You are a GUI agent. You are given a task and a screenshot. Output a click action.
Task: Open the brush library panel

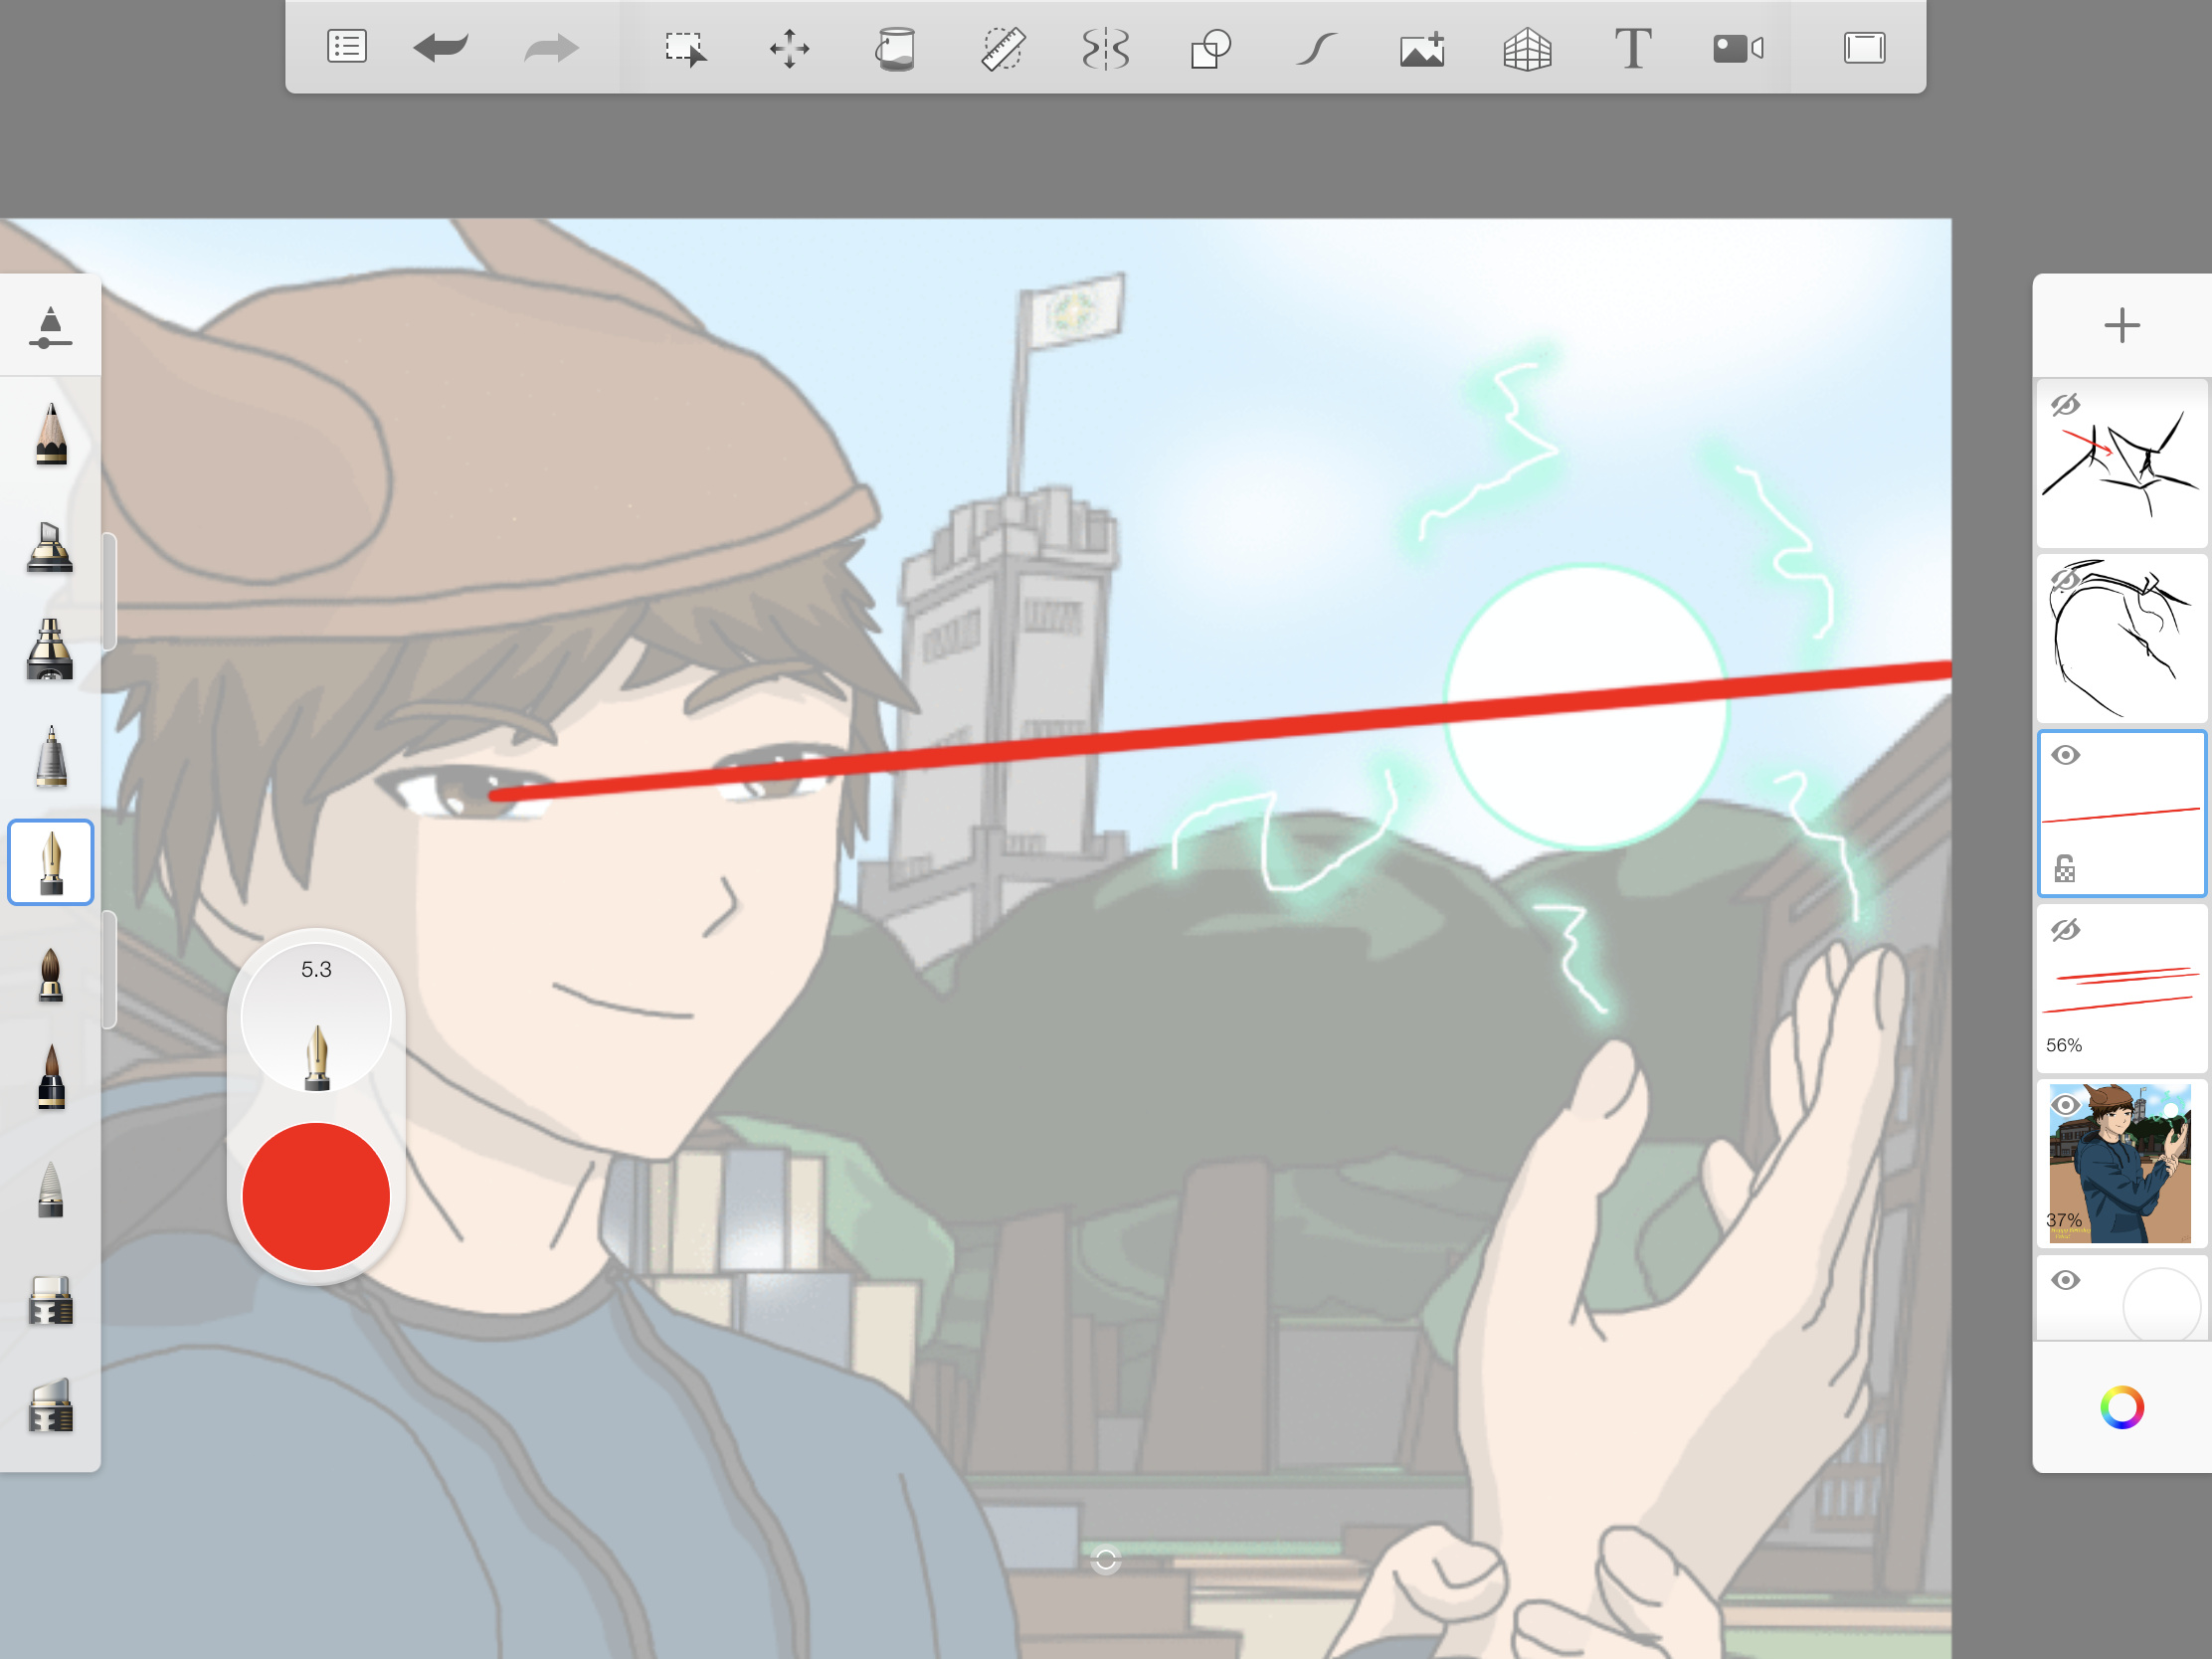coord(50,327)
